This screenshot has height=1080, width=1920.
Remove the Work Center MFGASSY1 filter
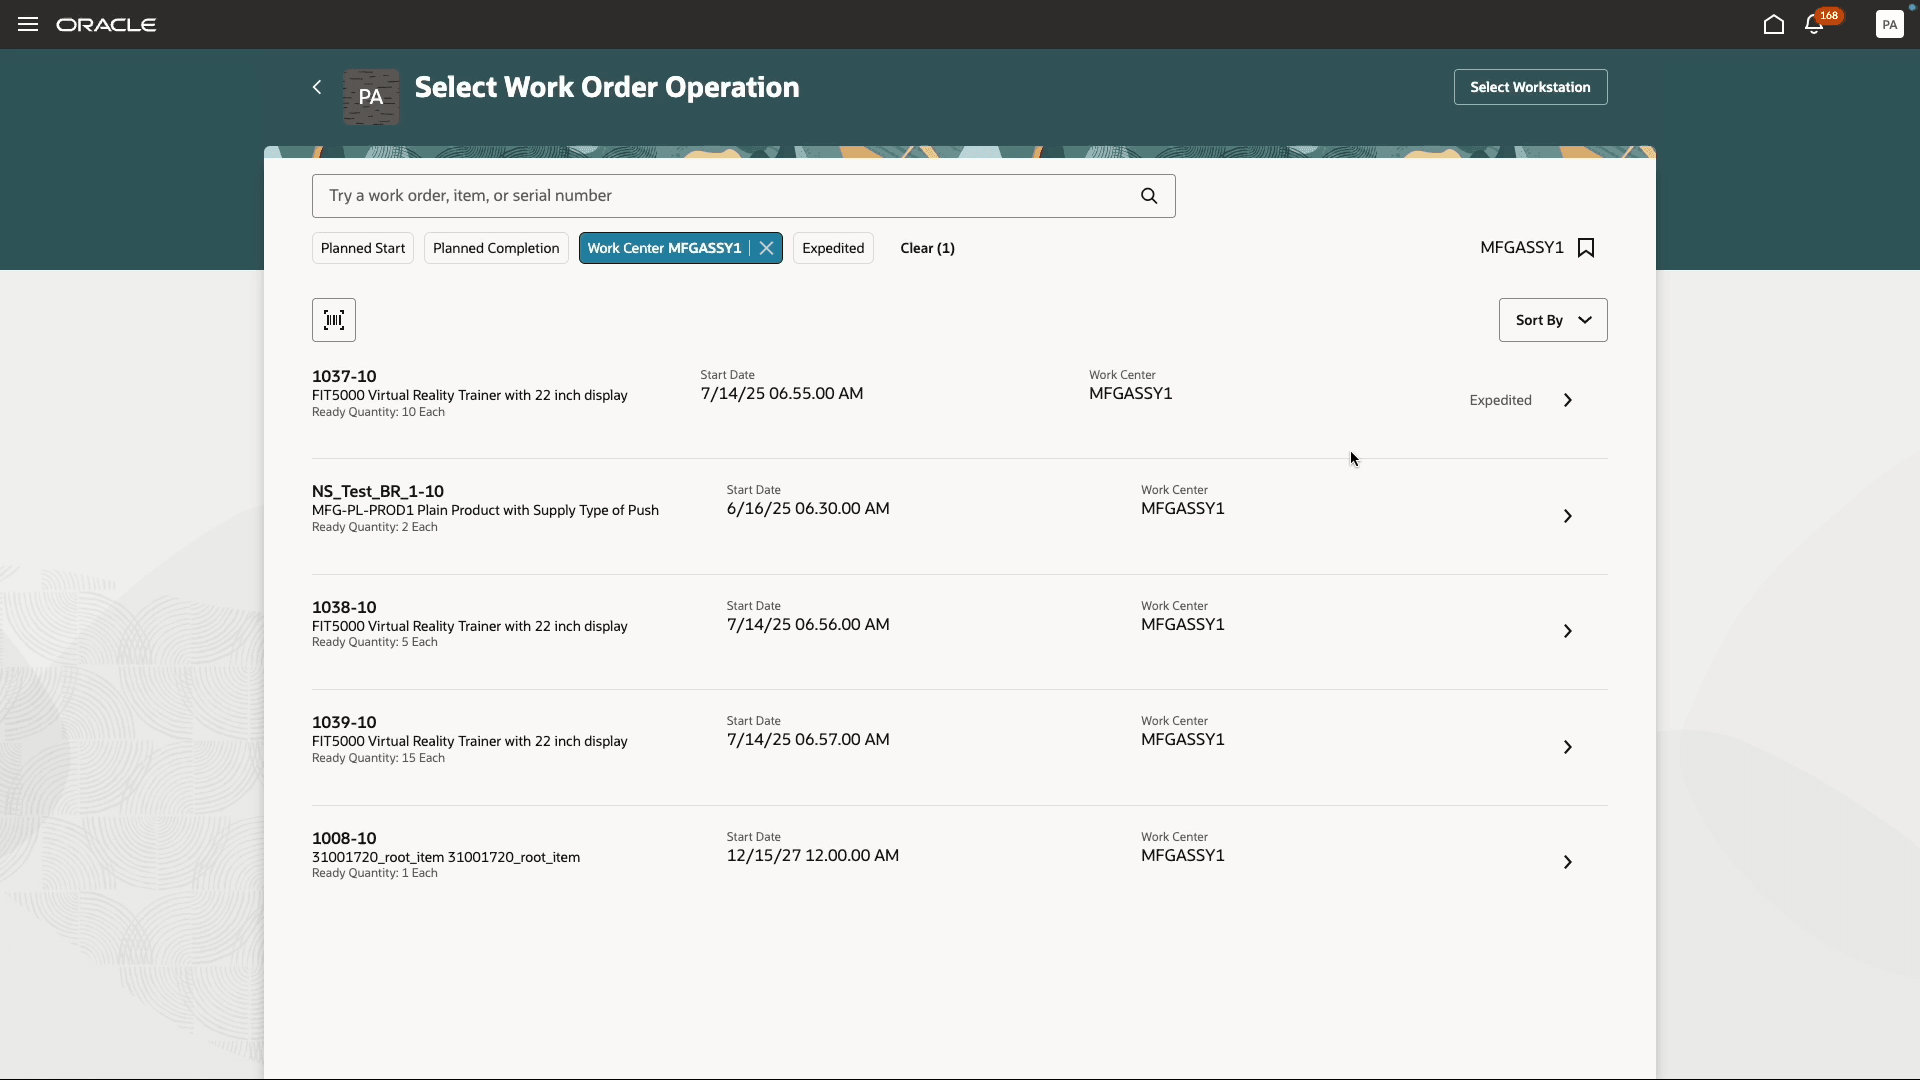click(x=766, y=247)
